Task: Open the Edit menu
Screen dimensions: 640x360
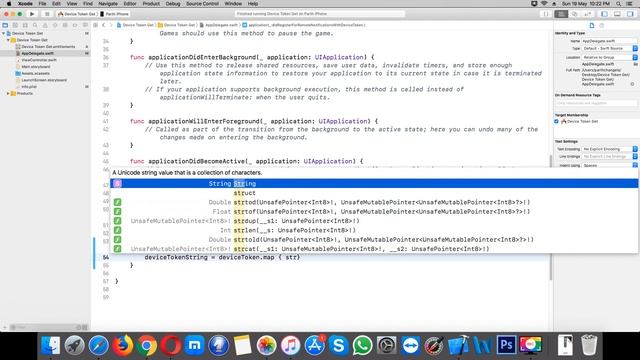Action: pos(56,4)
